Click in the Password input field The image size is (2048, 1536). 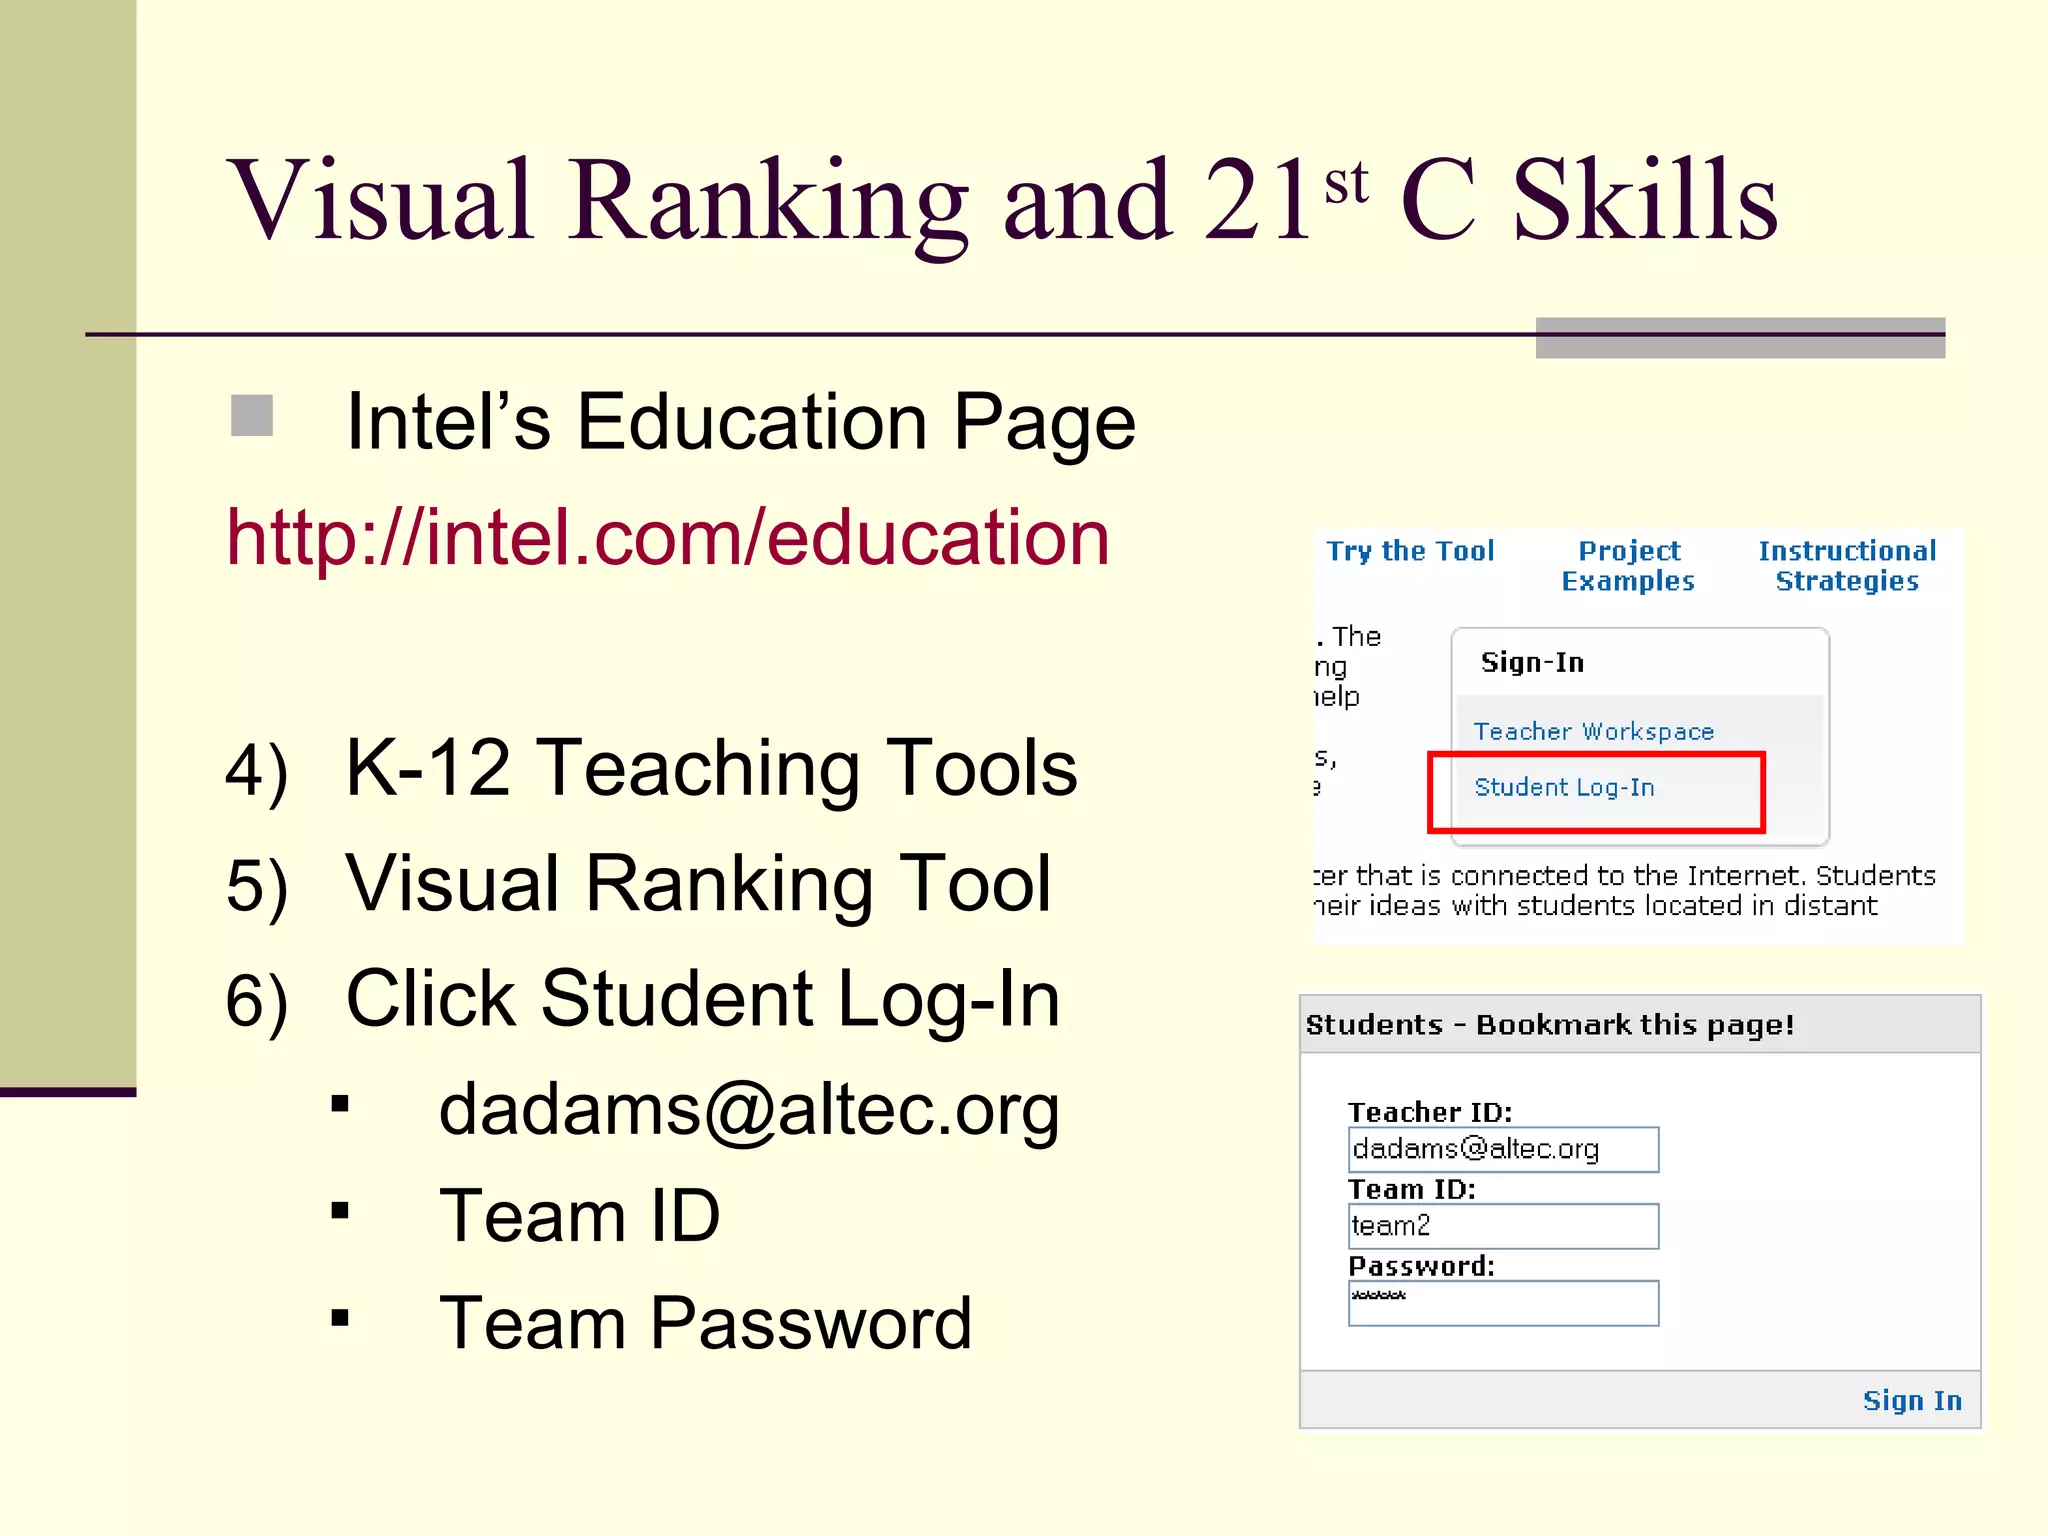(x=1503, y=1303)
